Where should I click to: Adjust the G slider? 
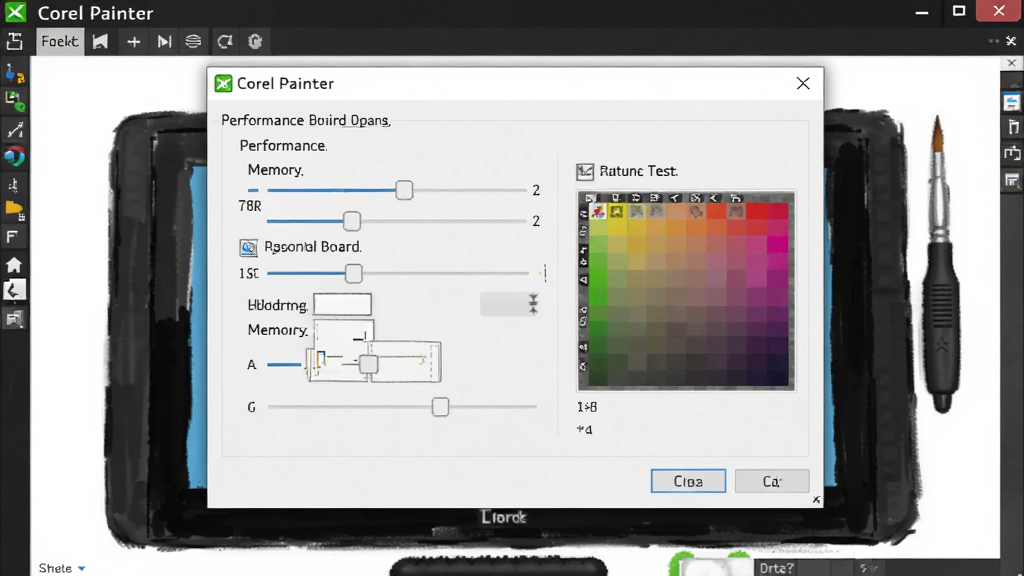coord(440,407)
